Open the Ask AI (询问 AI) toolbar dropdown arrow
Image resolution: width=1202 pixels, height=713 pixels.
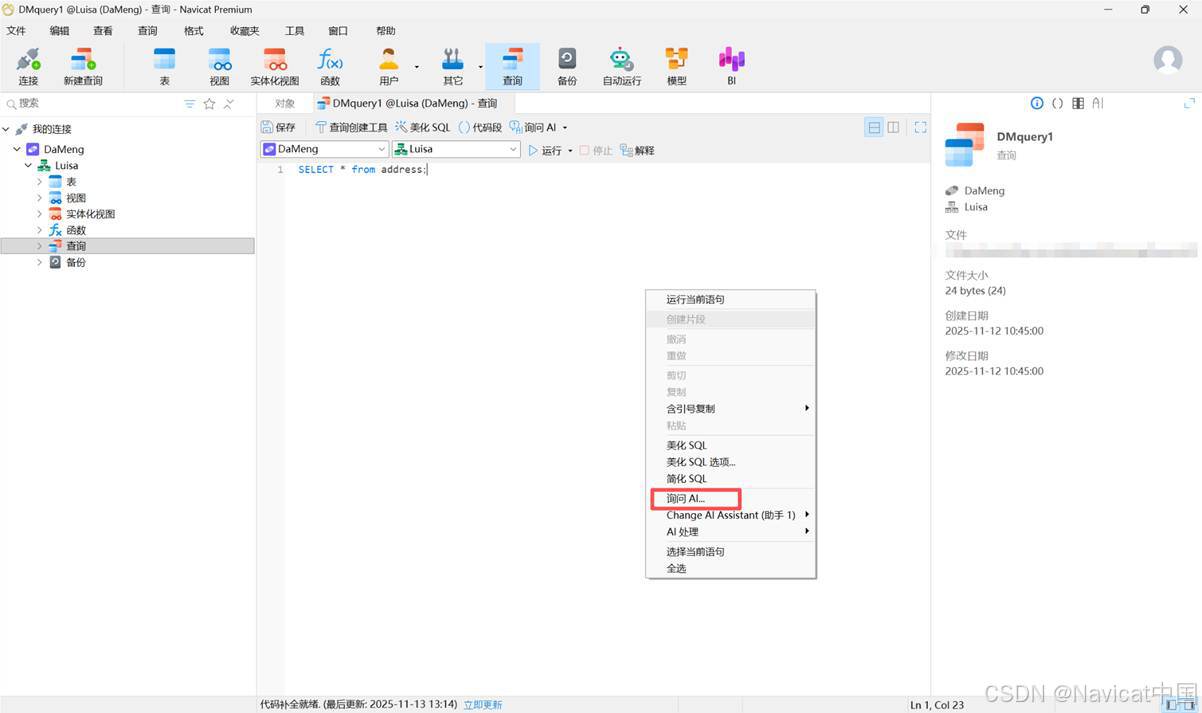564,128
